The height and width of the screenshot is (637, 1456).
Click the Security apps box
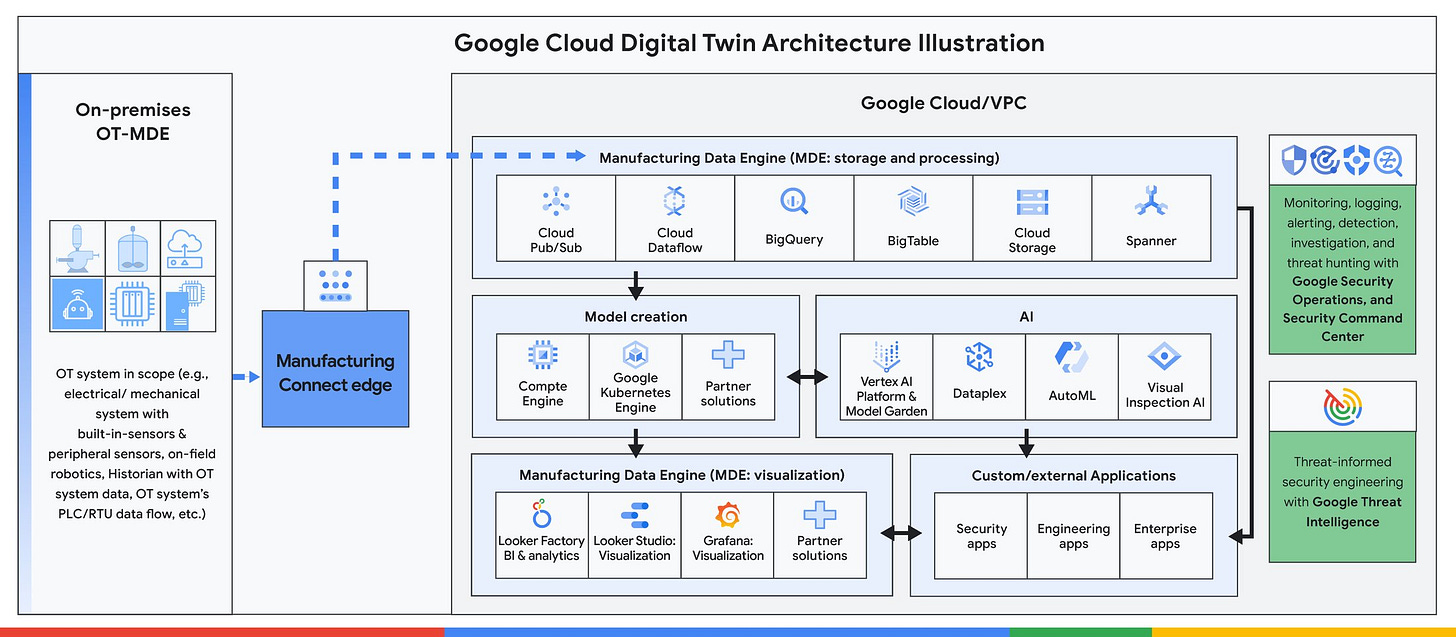(981, 536)
